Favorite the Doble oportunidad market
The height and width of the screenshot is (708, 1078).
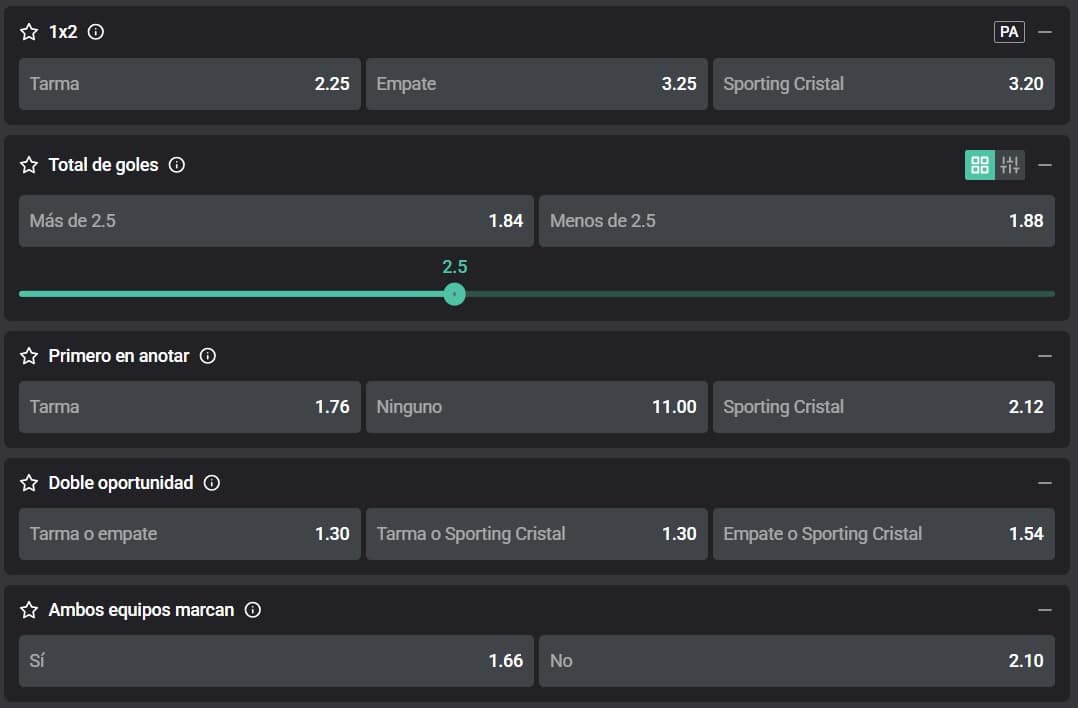(x=29, y=483)
